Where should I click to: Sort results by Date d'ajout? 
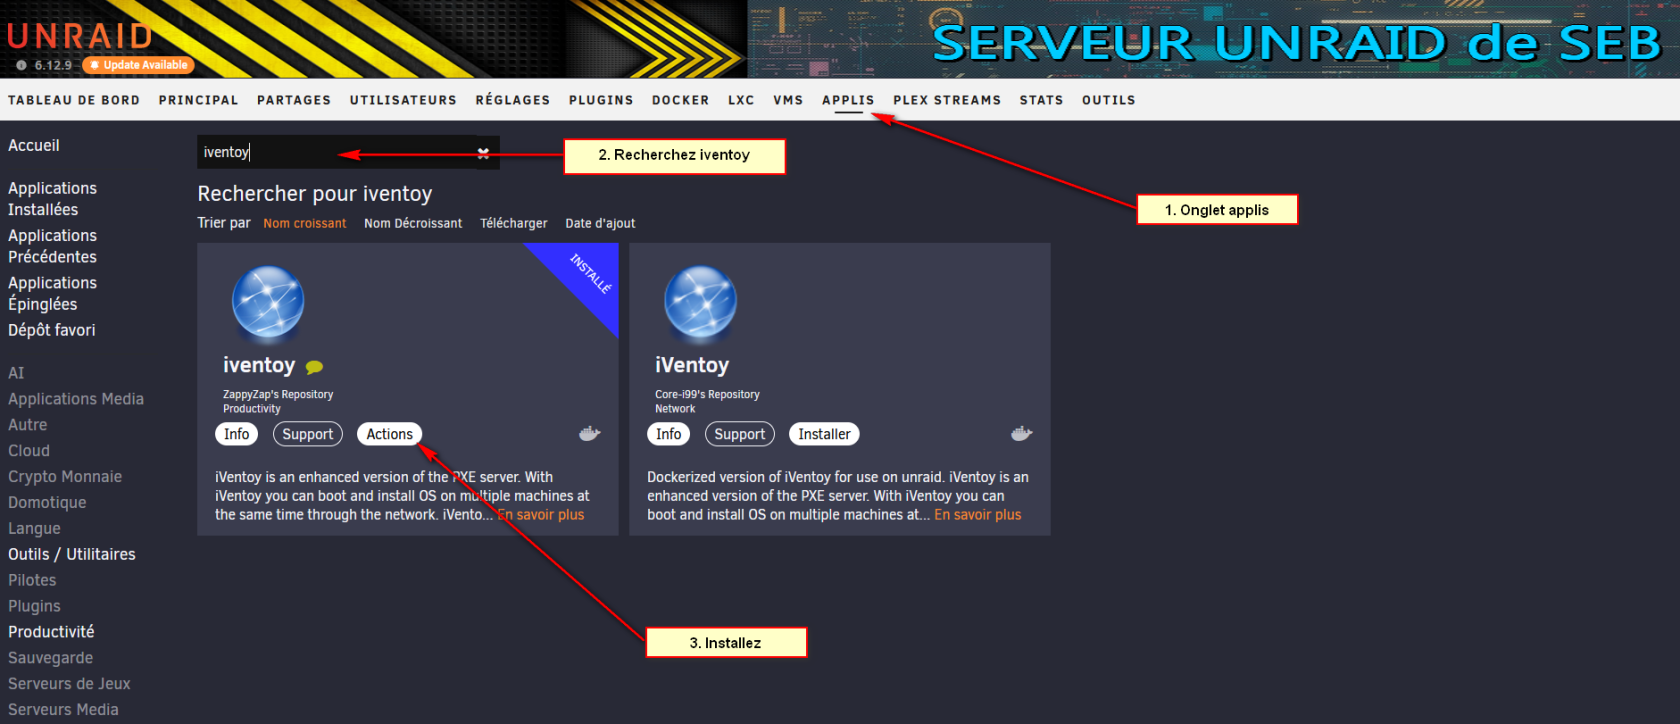pyautogui.click(x=600, y=223)
